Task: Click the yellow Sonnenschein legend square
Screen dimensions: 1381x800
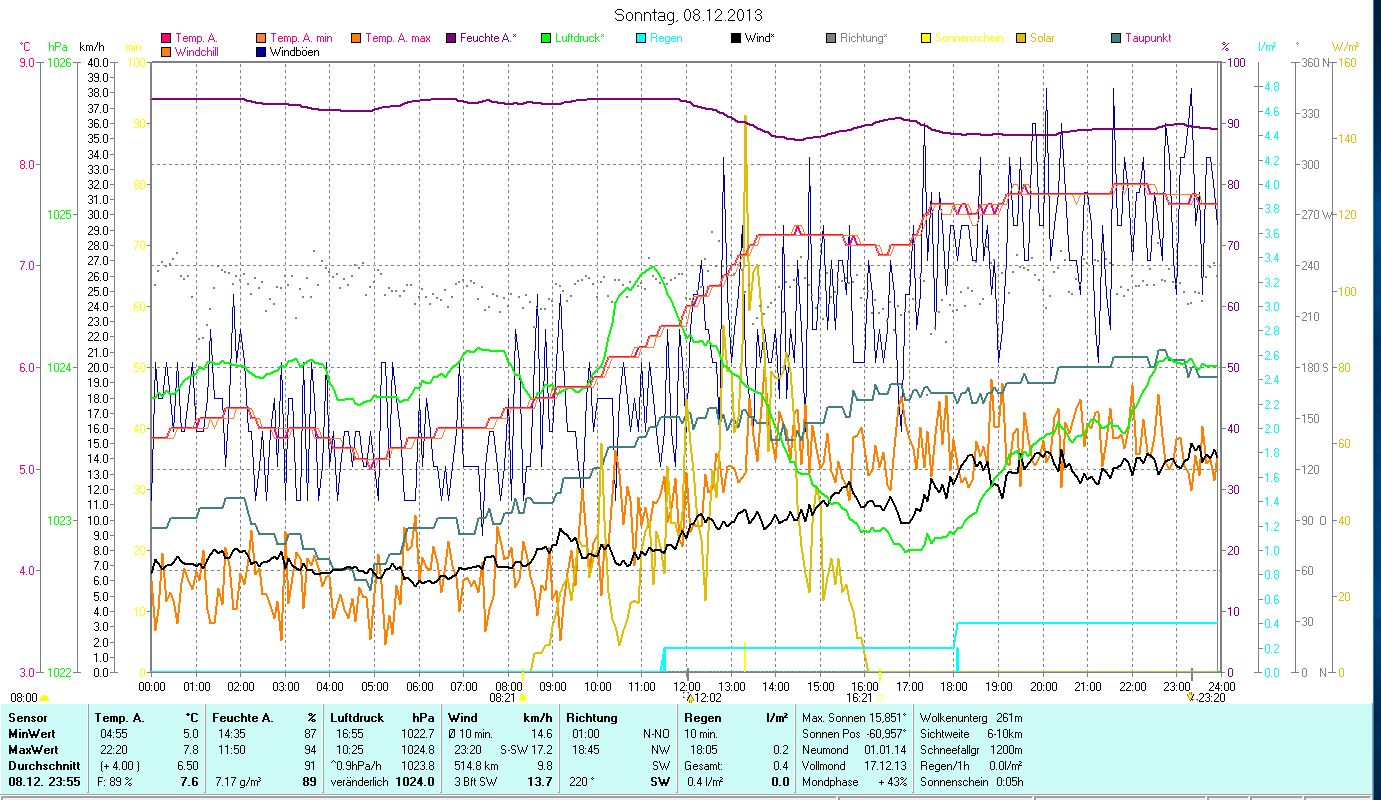Action: 926,39
